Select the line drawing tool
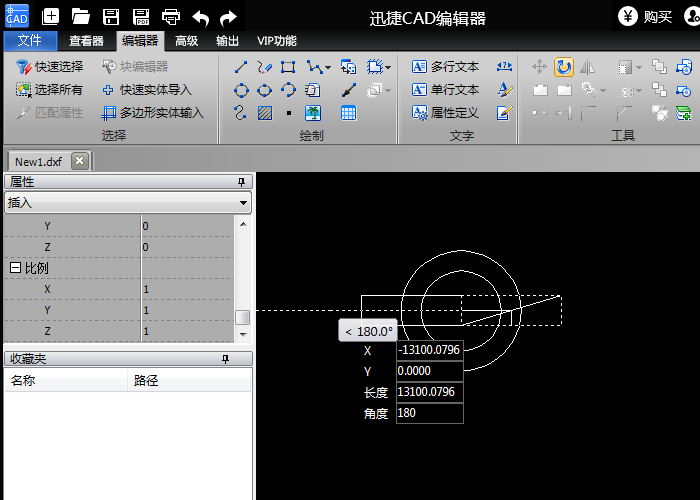 [x=241, y=67]
